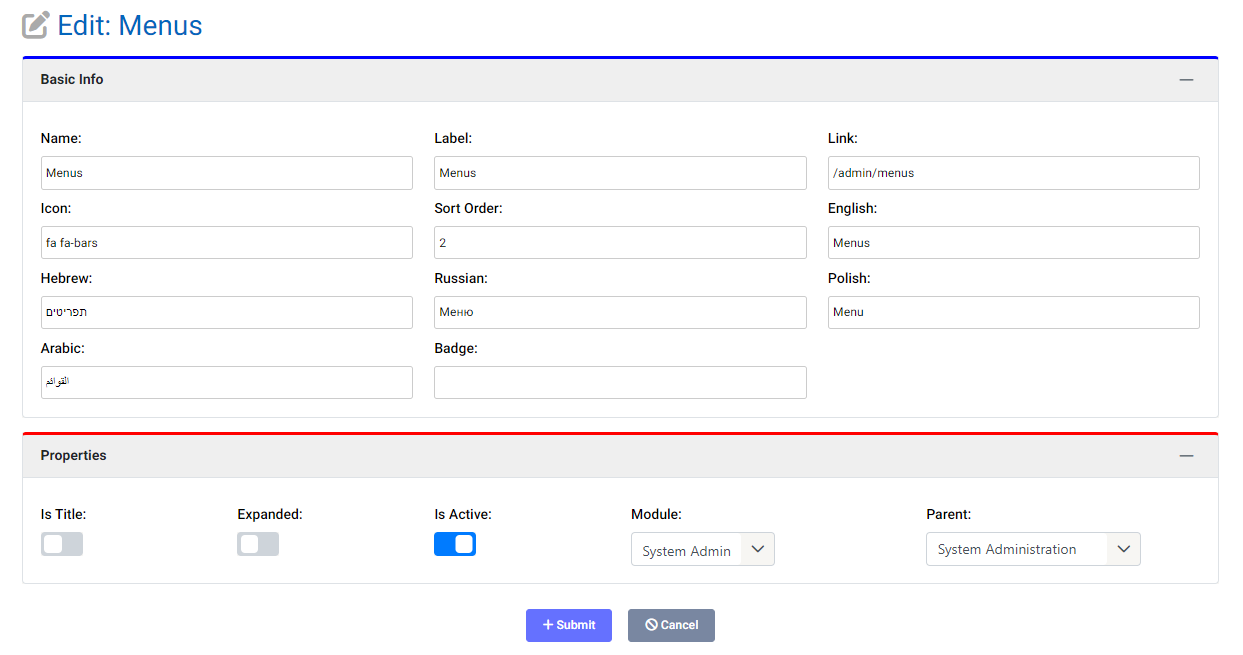Turn on the Expanded switch
The image size is (1243, 655).
tap(257, 543)
